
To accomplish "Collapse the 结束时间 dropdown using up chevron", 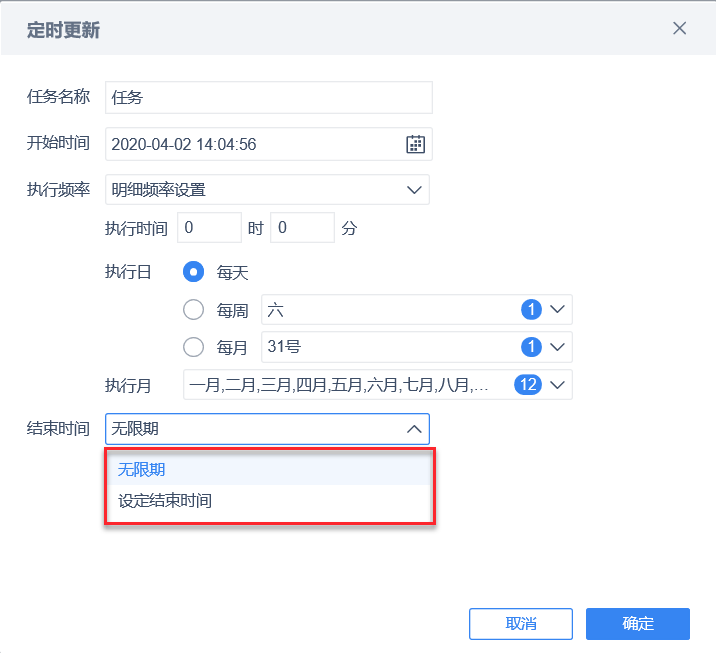I will click(x=414, y=429).
